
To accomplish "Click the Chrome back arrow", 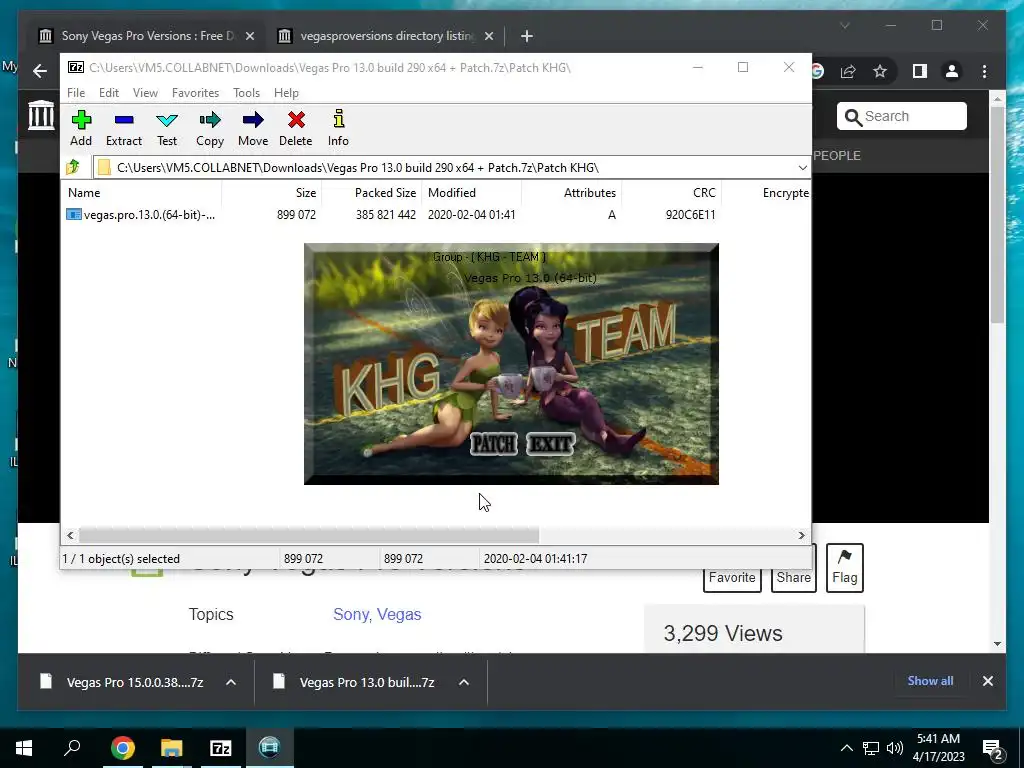I will 40,71.
